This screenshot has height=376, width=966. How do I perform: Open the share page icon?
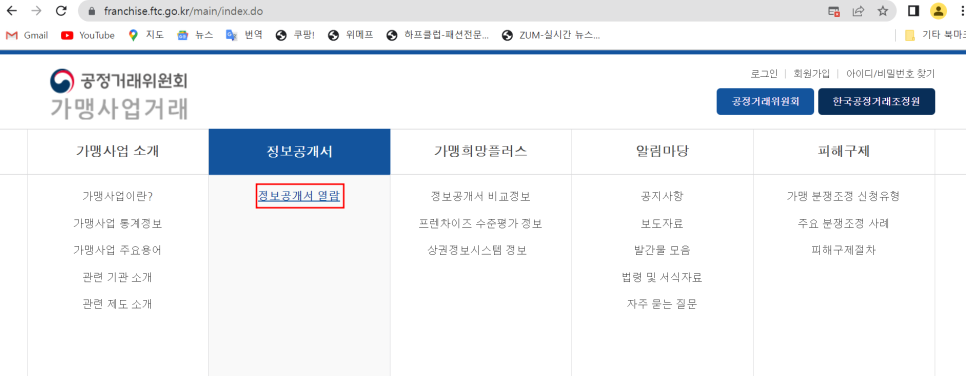coord(858,11)
